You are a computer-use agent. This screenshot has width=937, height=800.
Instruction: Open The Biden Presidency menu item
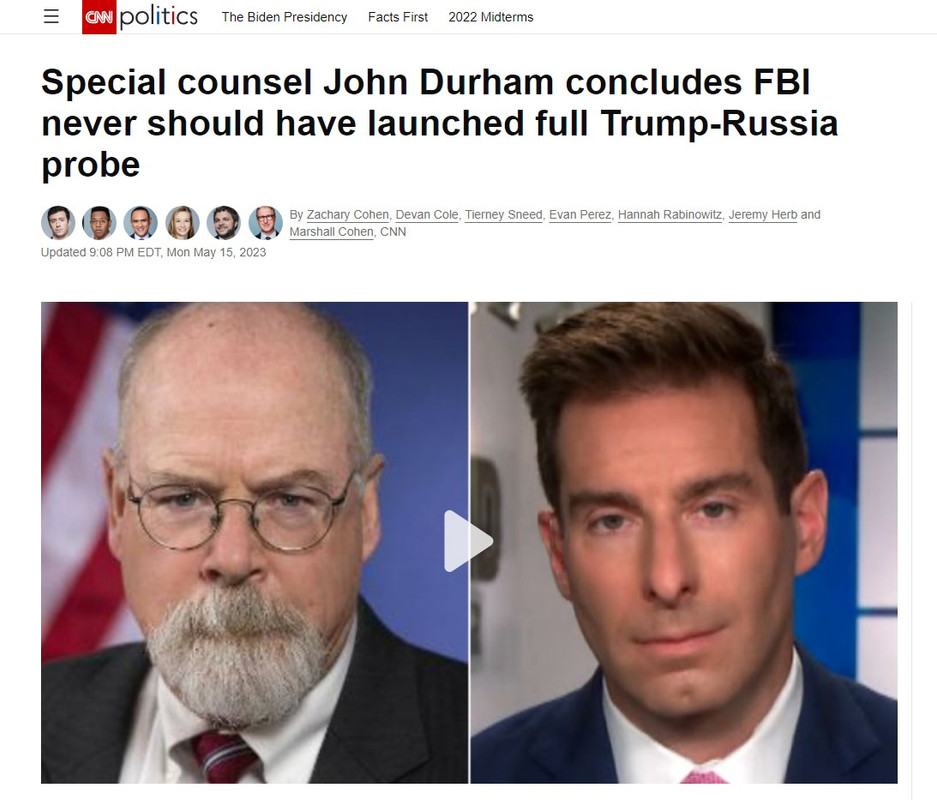point(284,17)
